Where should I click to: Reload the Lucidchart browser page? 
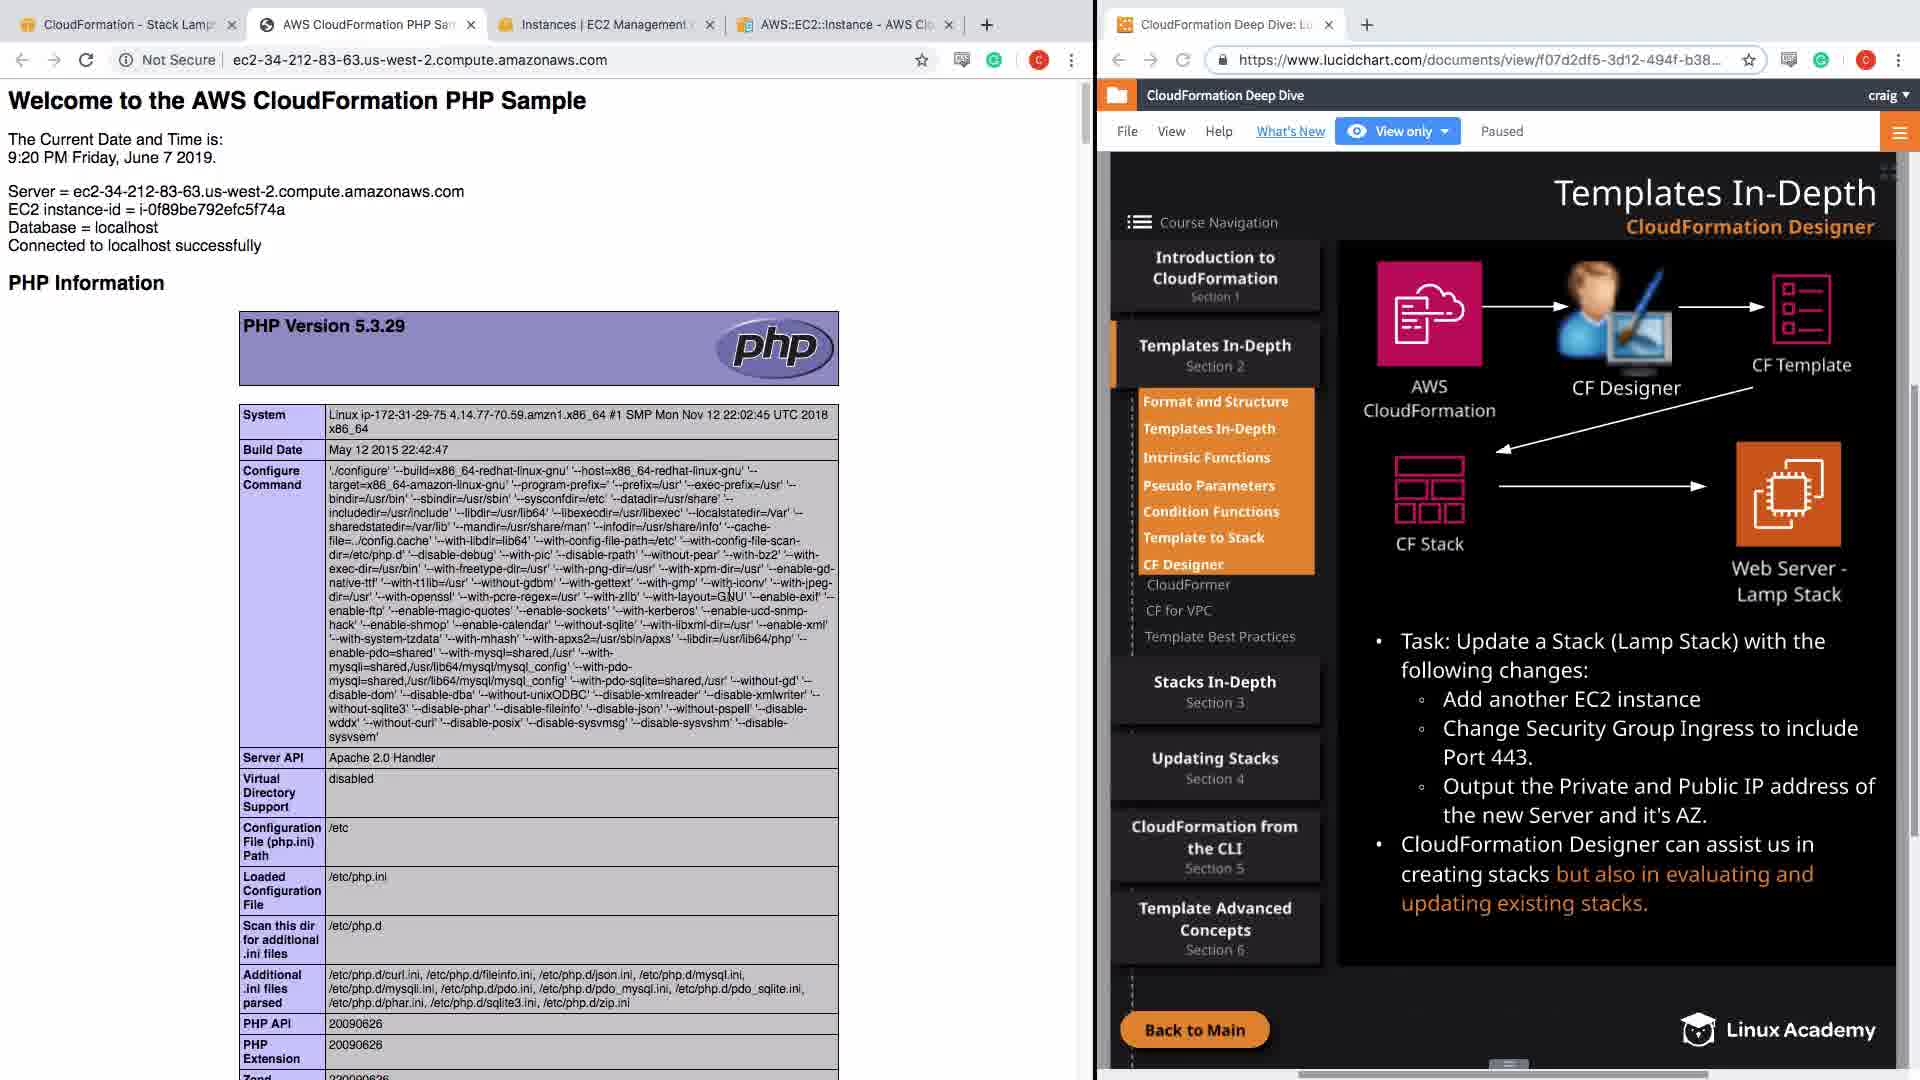[x=1182, y=60]
